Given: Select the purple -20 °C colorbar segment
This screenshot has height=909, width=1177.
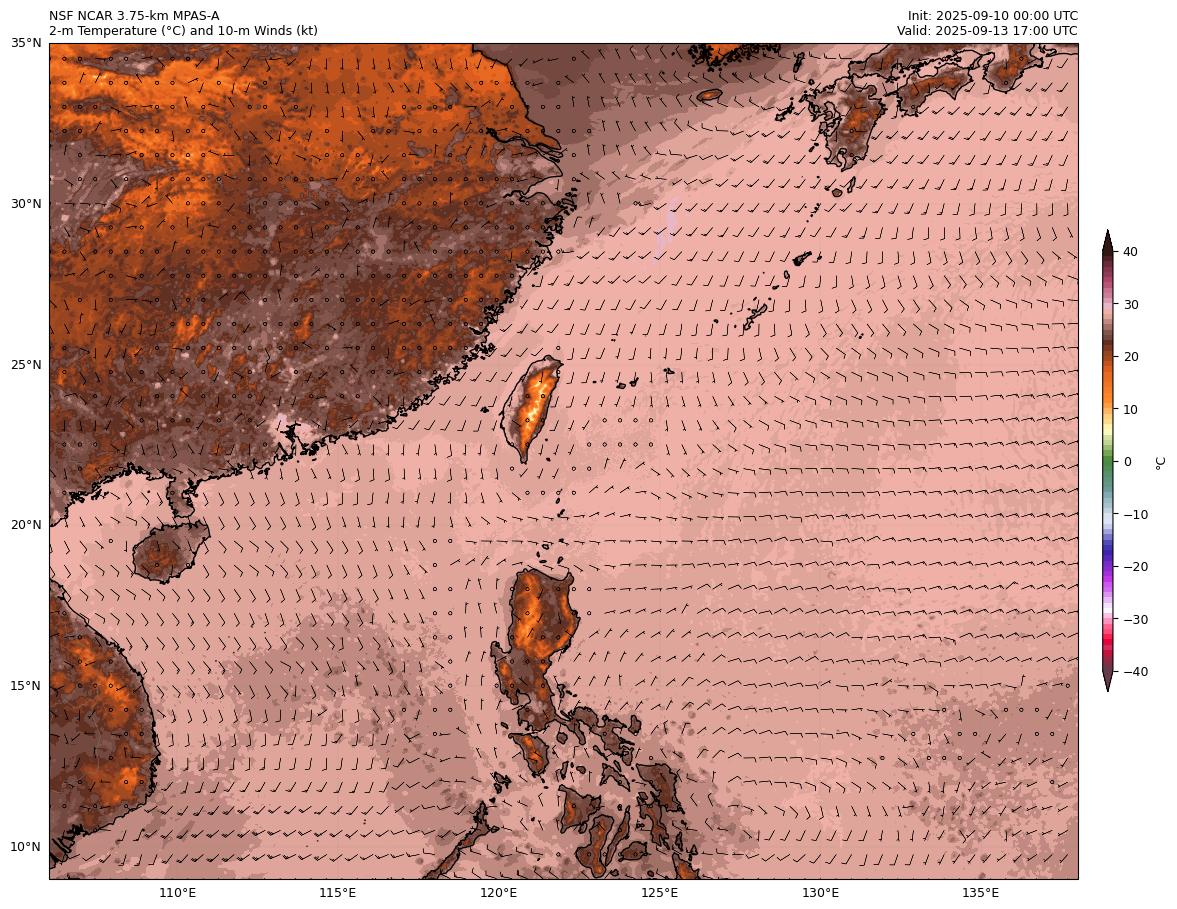Looking at the screenshot, I should click(x=1108, y=566).
